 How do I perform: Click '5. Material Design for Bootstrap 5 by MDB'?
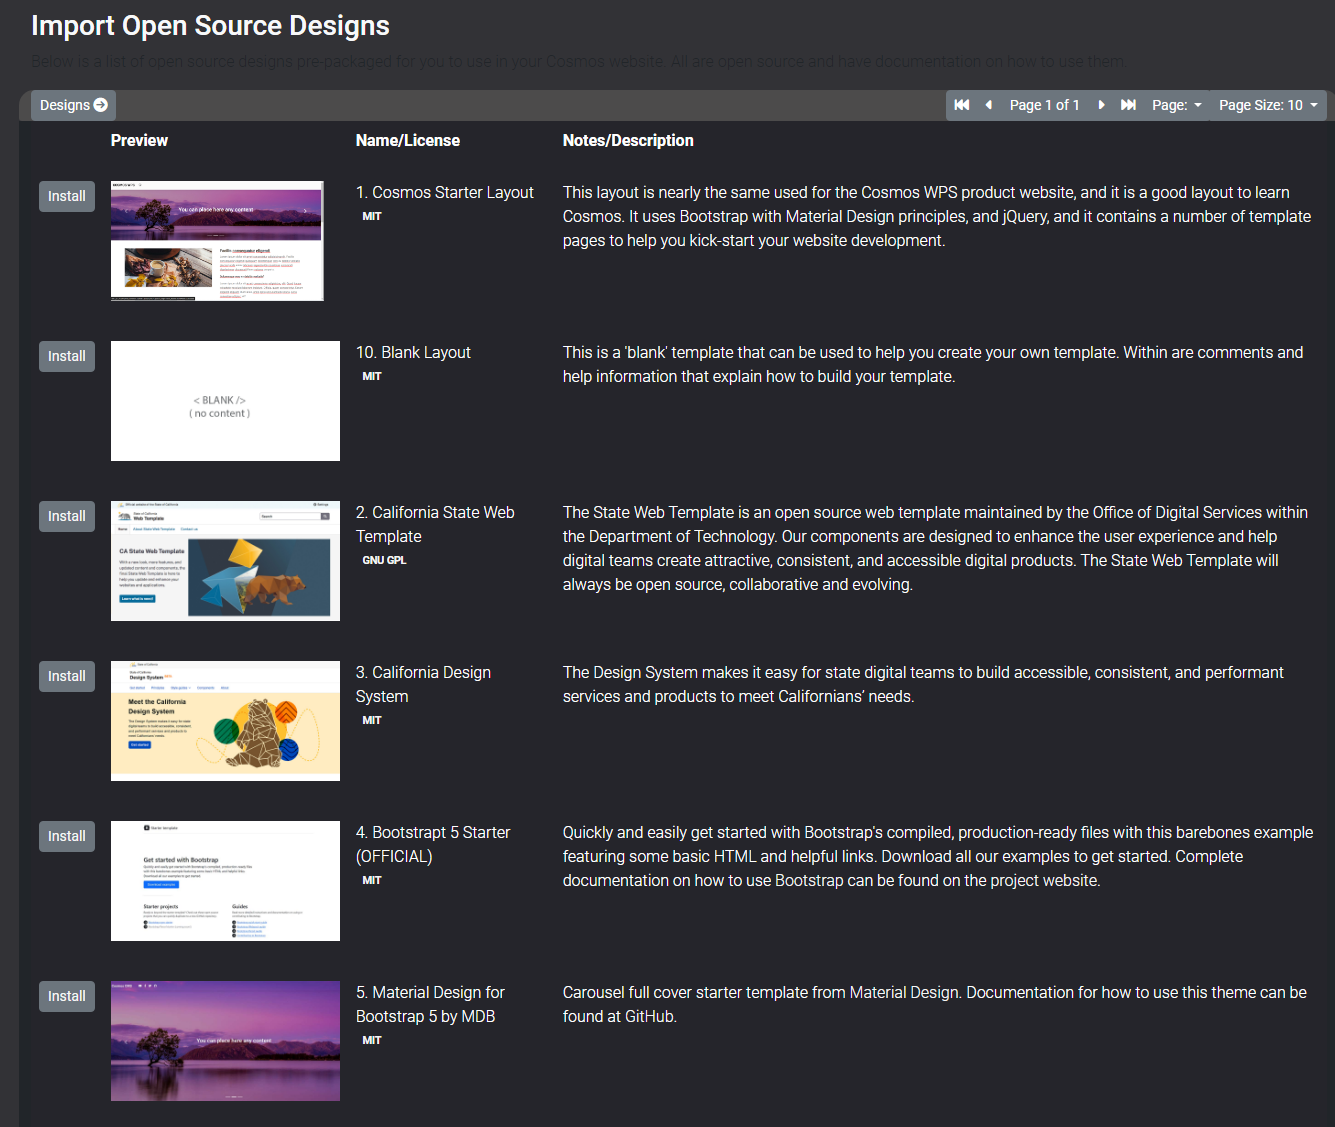coord(430,1004)
